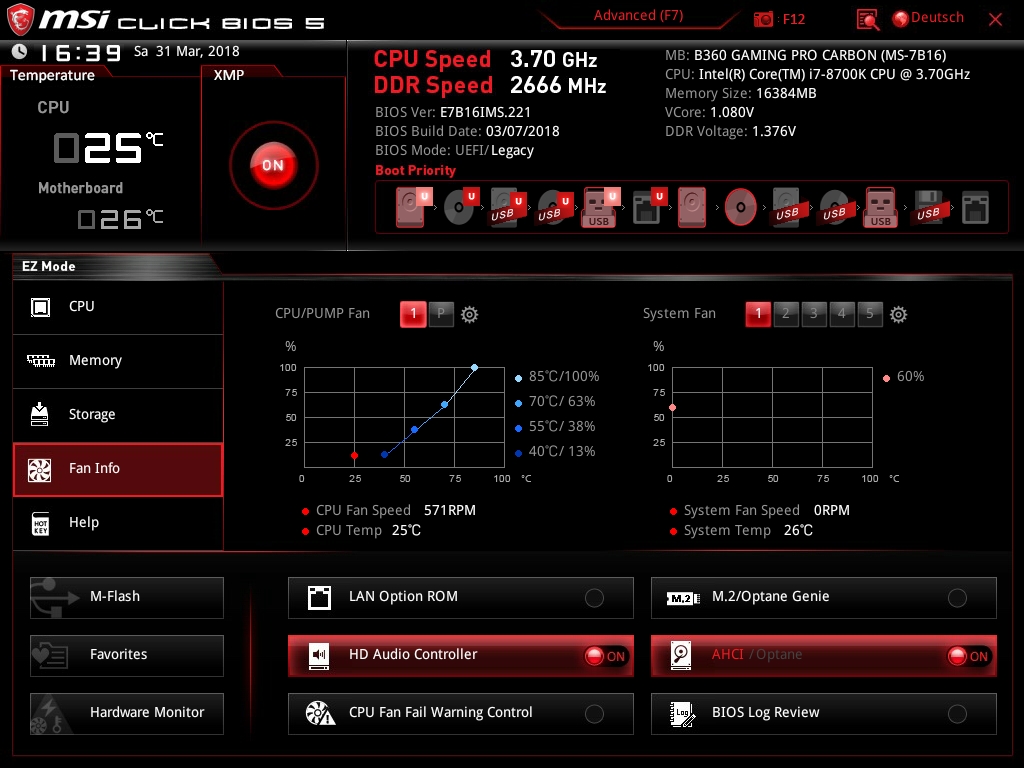
Task: Select the legacy hard disk boot icon
Action: [692, 207]
